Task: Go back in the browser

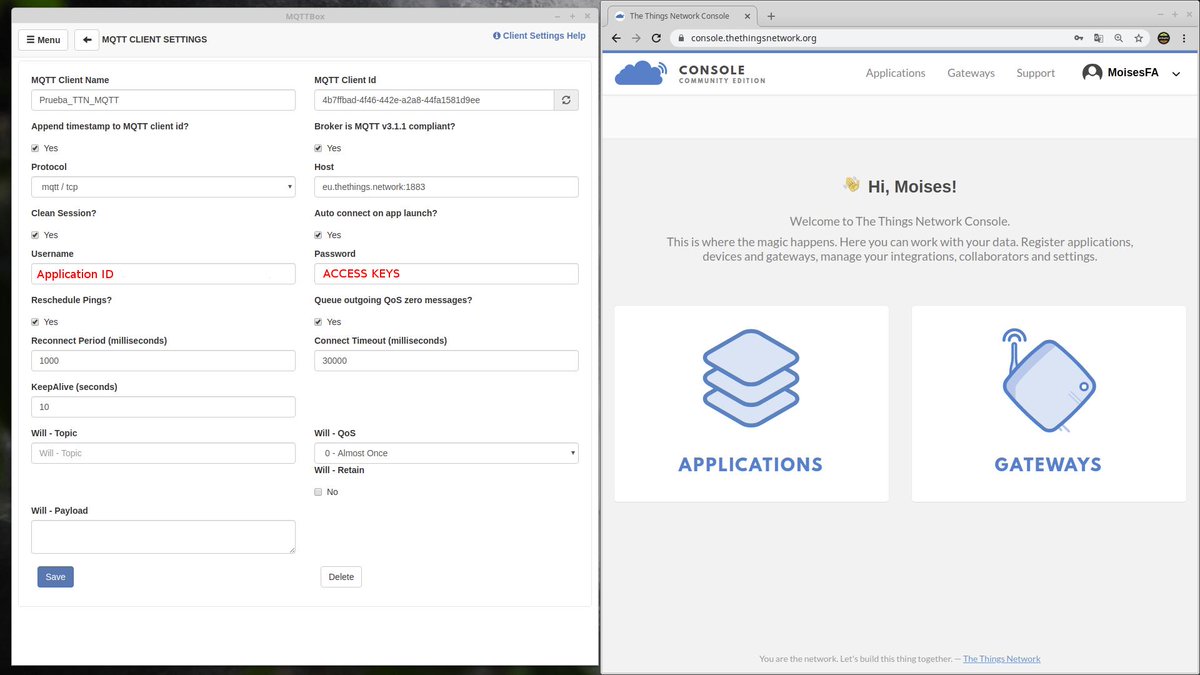Action: tap(616, 38)
